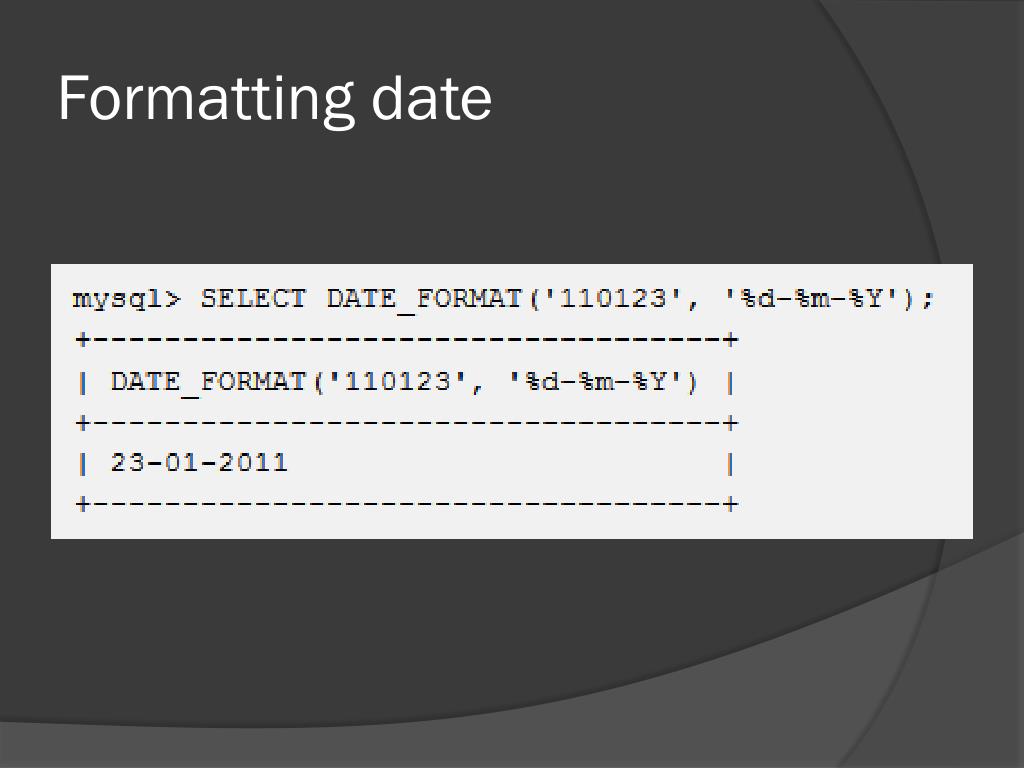The height and width of the screenshot is (768, 1024).
Task: Click the bottom dashed border of the table
Action: 406,504
